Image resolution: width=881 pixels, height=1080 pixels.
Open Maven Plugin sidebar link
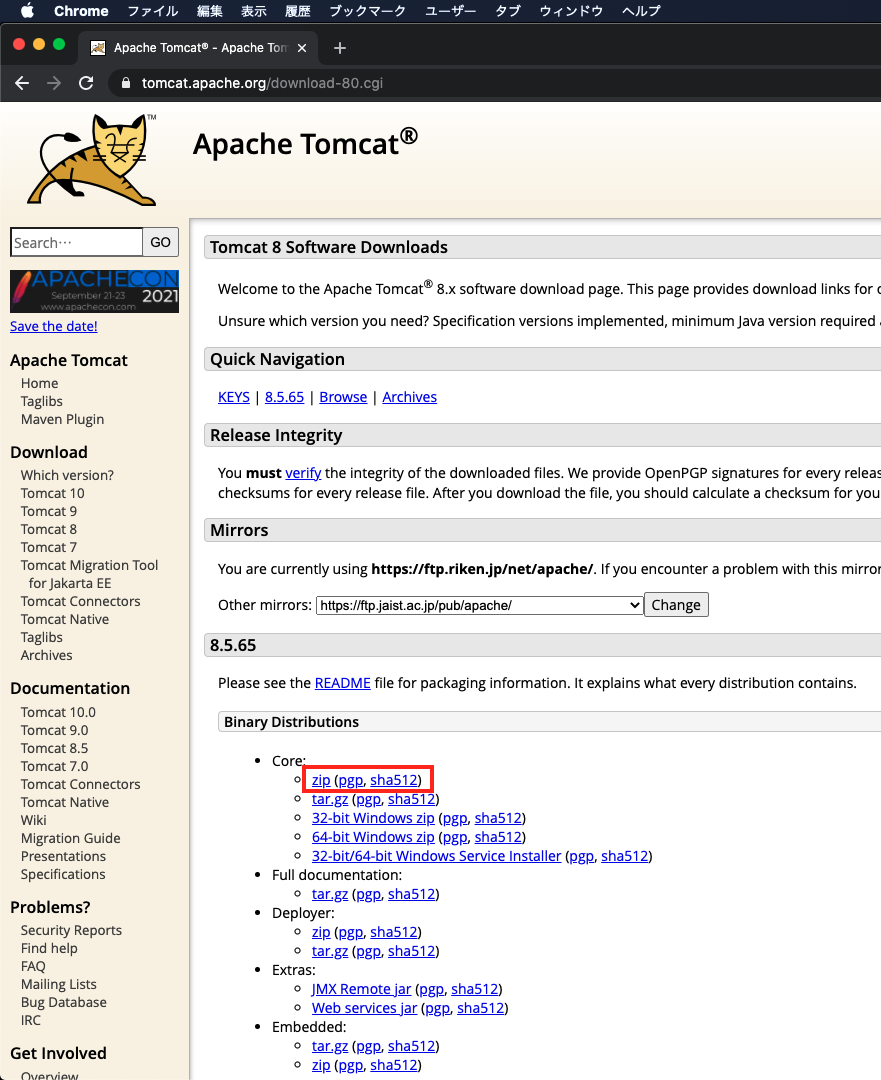pyautogui.click(x=62, y=419)
